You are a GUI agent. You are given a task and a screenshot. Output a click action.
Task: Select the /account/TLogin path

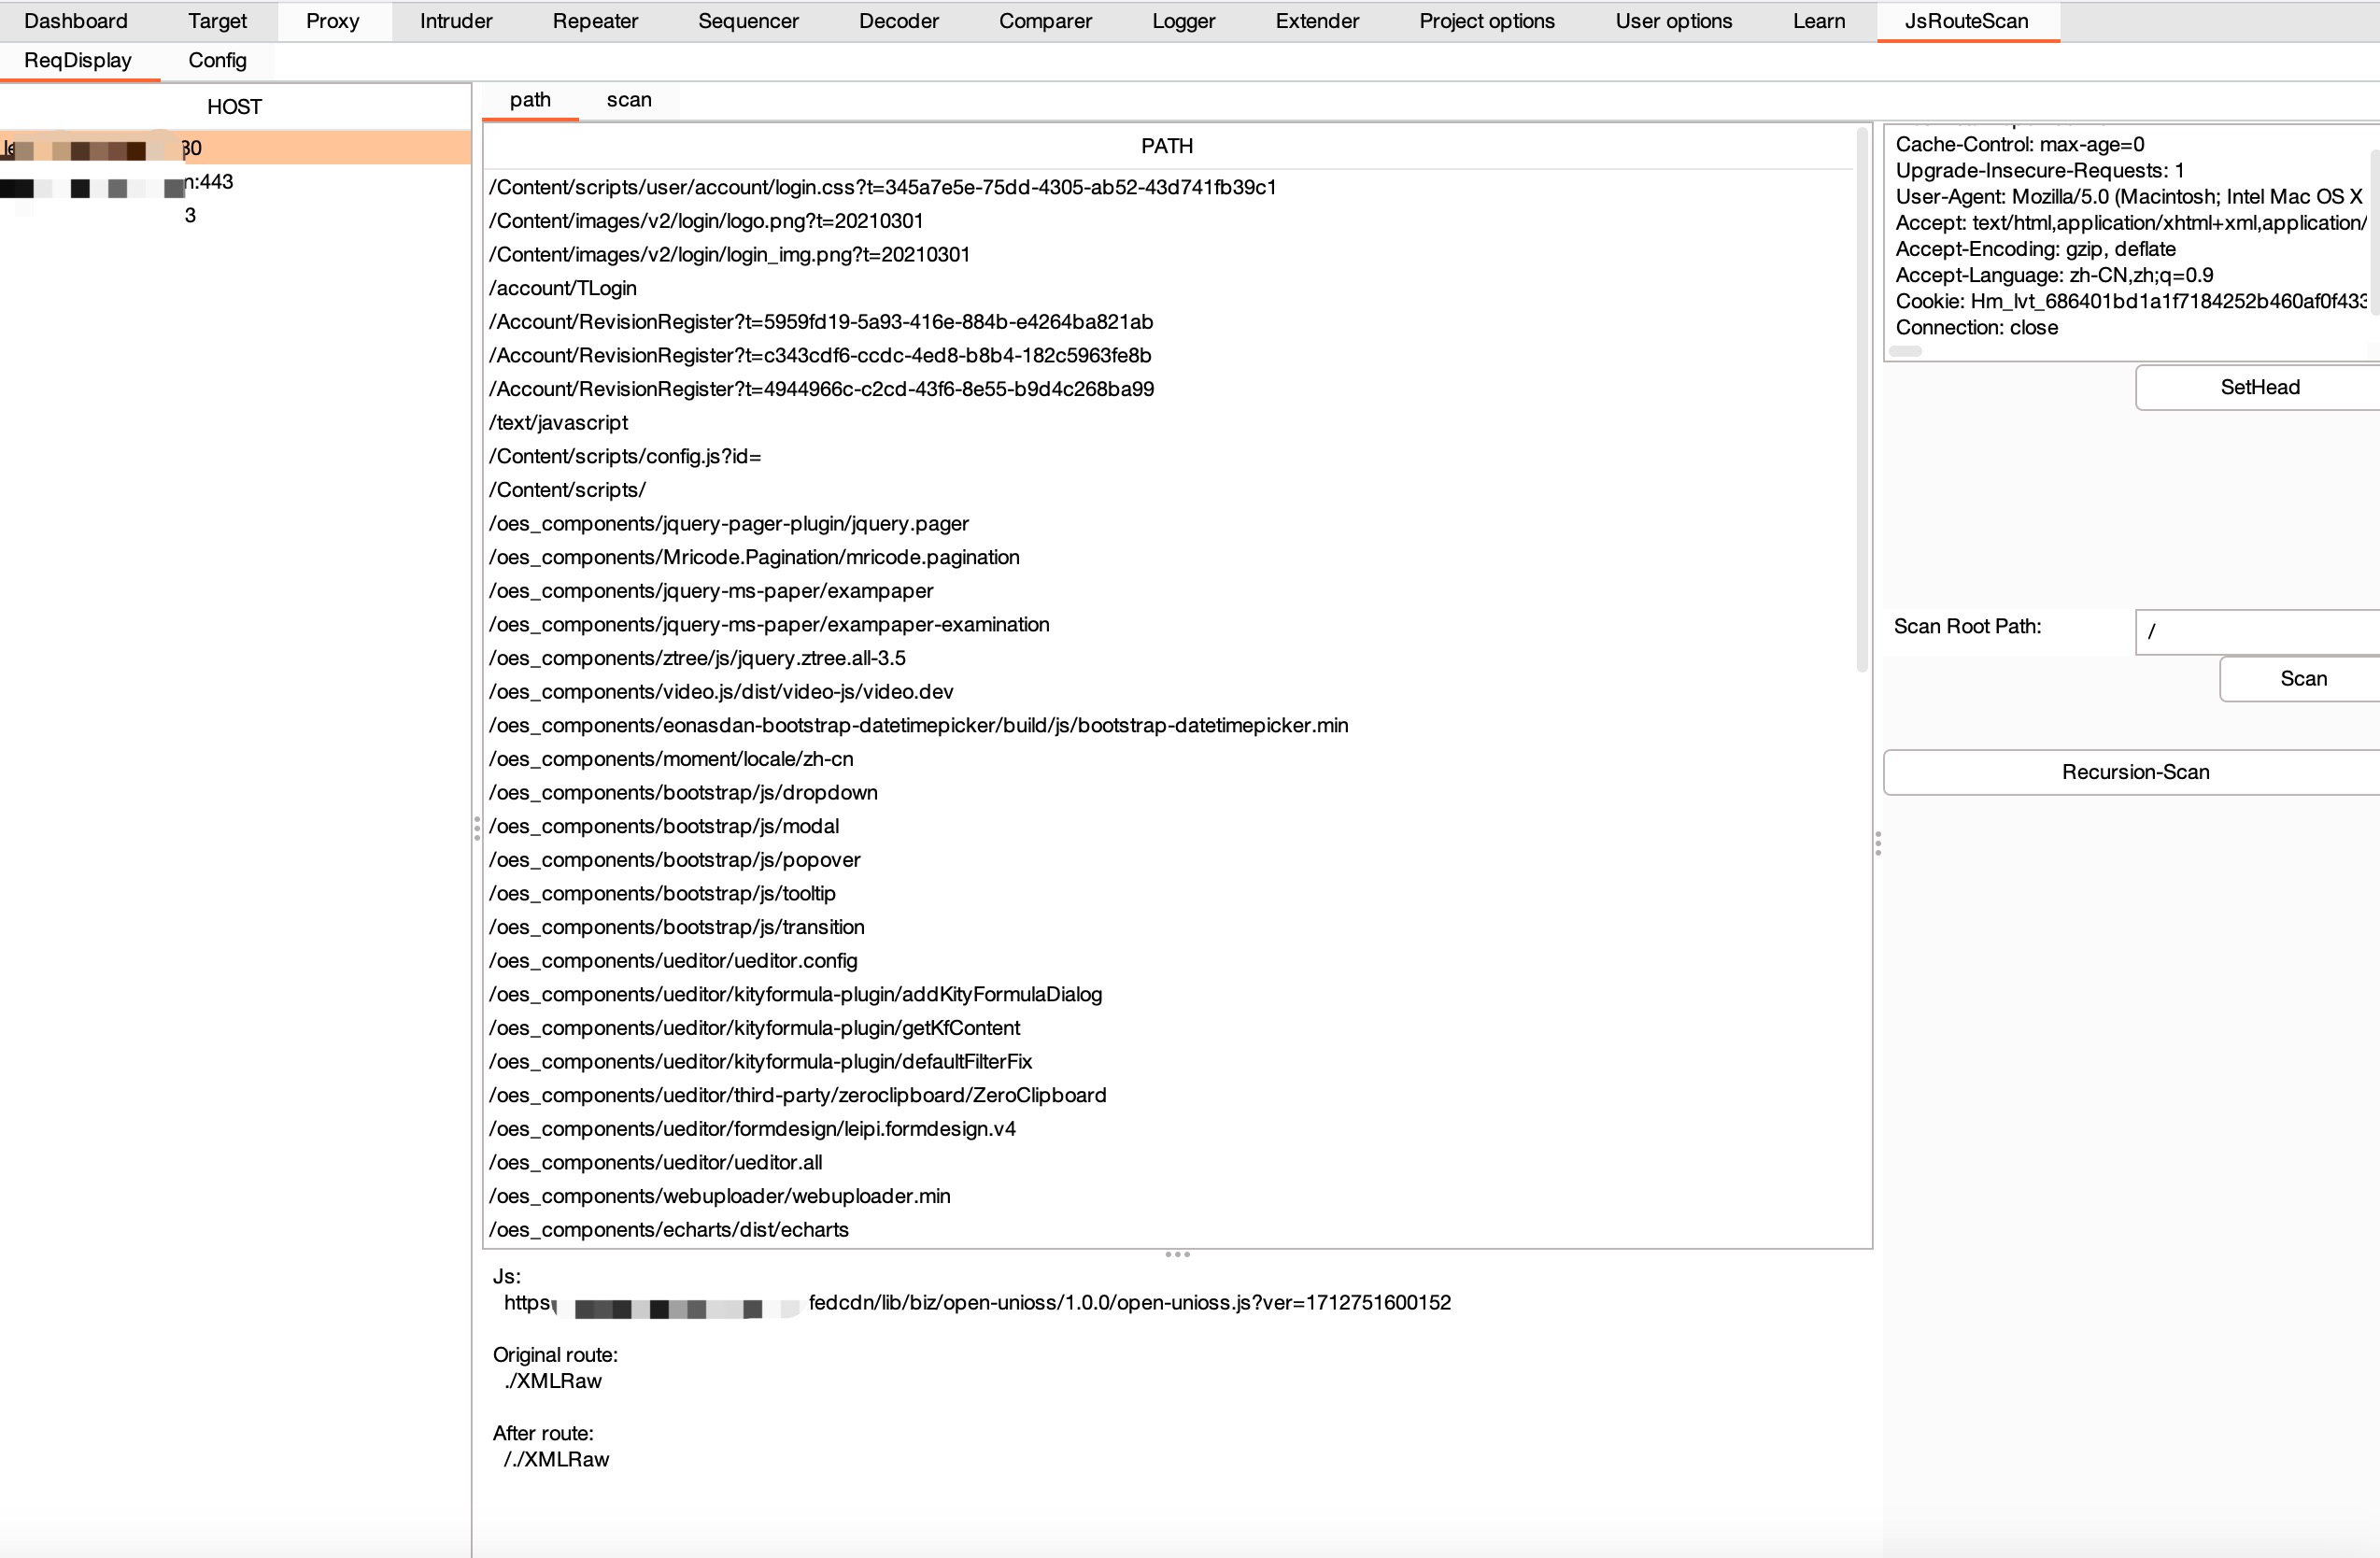(x=563, y=288)
